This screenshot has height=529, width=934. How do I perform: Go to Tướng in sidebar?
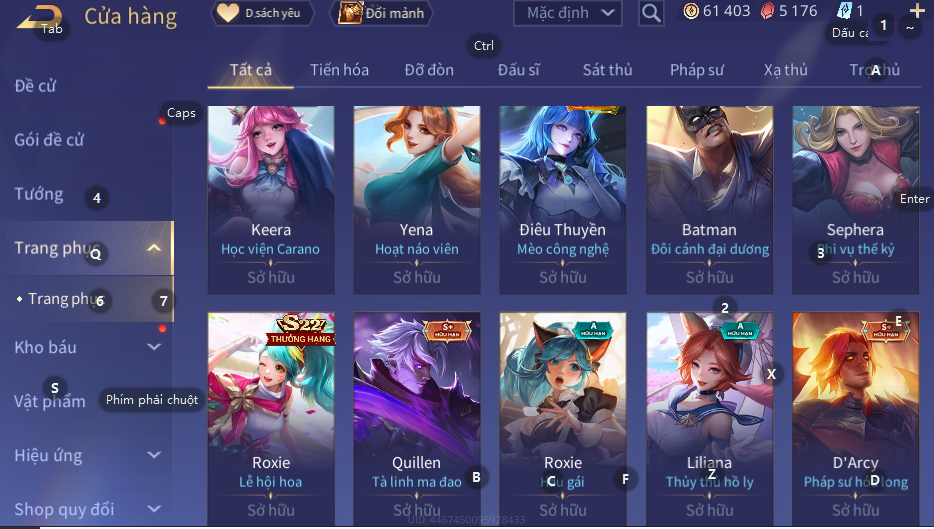pyautogui.click(x=39, y=194)
